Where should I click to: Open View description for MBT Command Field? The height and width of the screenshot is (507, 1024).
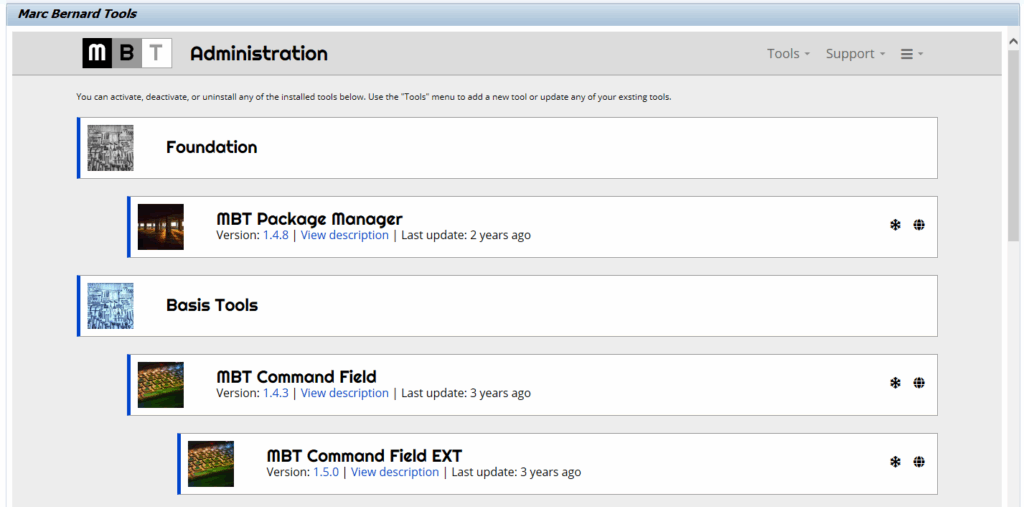[344, 393]
